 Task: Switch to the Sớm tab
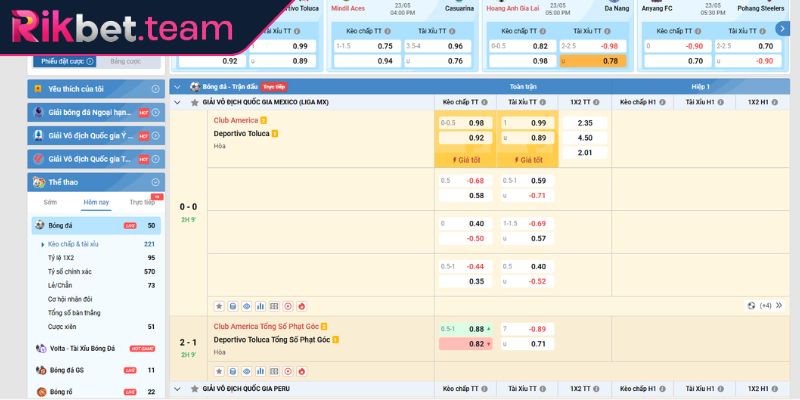point(50,202)
